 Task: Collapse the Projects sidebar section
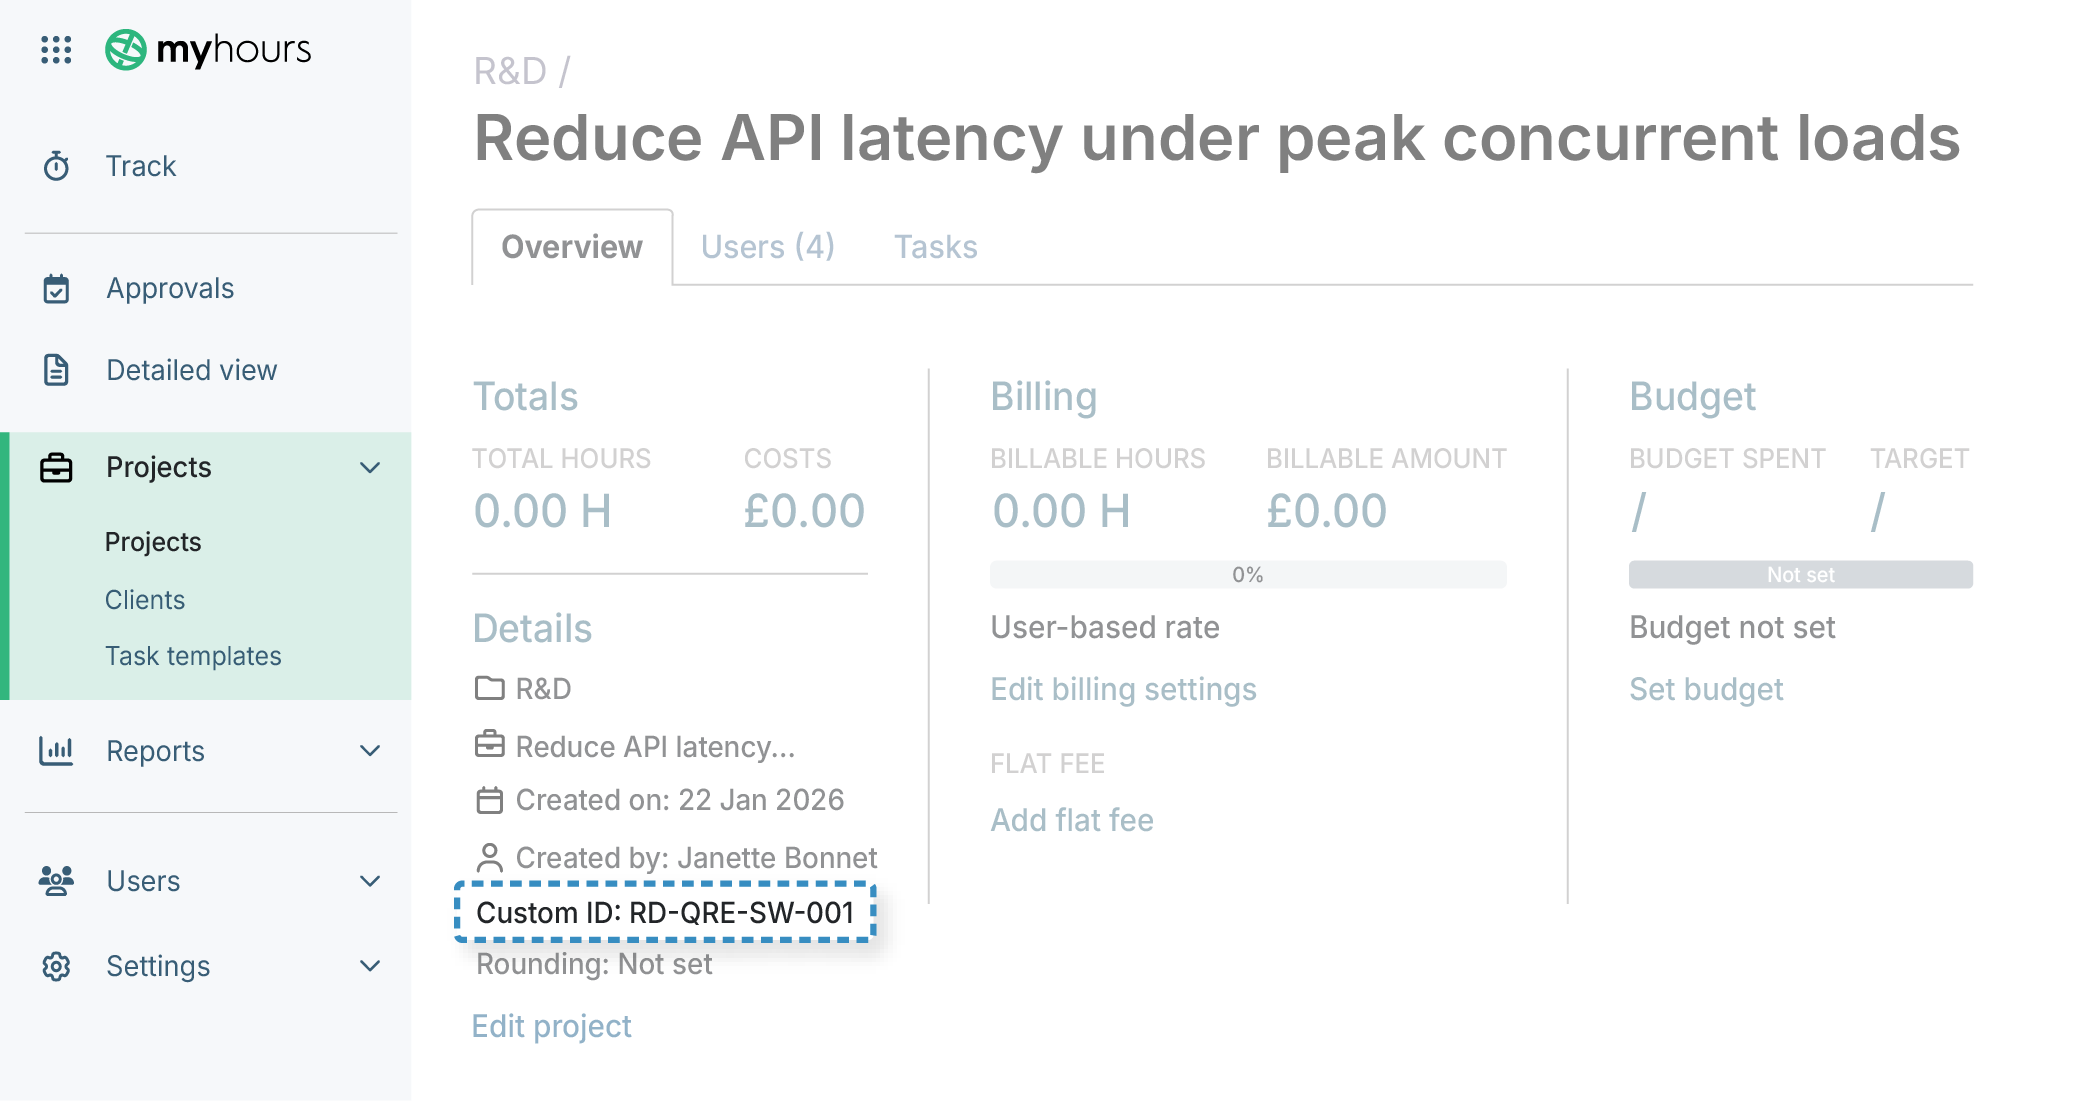pos(370,466)
